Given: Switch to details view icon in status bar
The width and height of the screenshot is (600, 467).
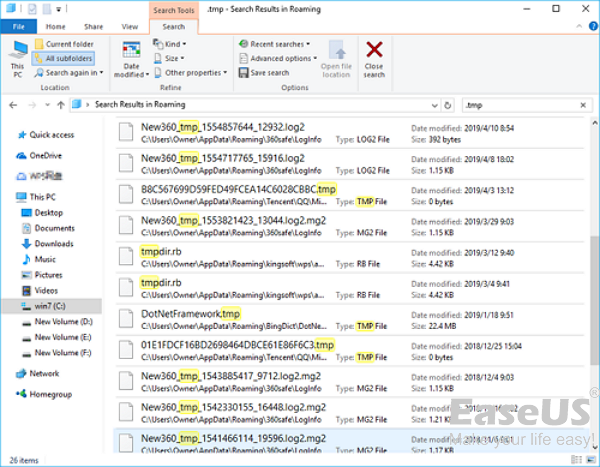Looking at the screenshot, I should (576, 459).
